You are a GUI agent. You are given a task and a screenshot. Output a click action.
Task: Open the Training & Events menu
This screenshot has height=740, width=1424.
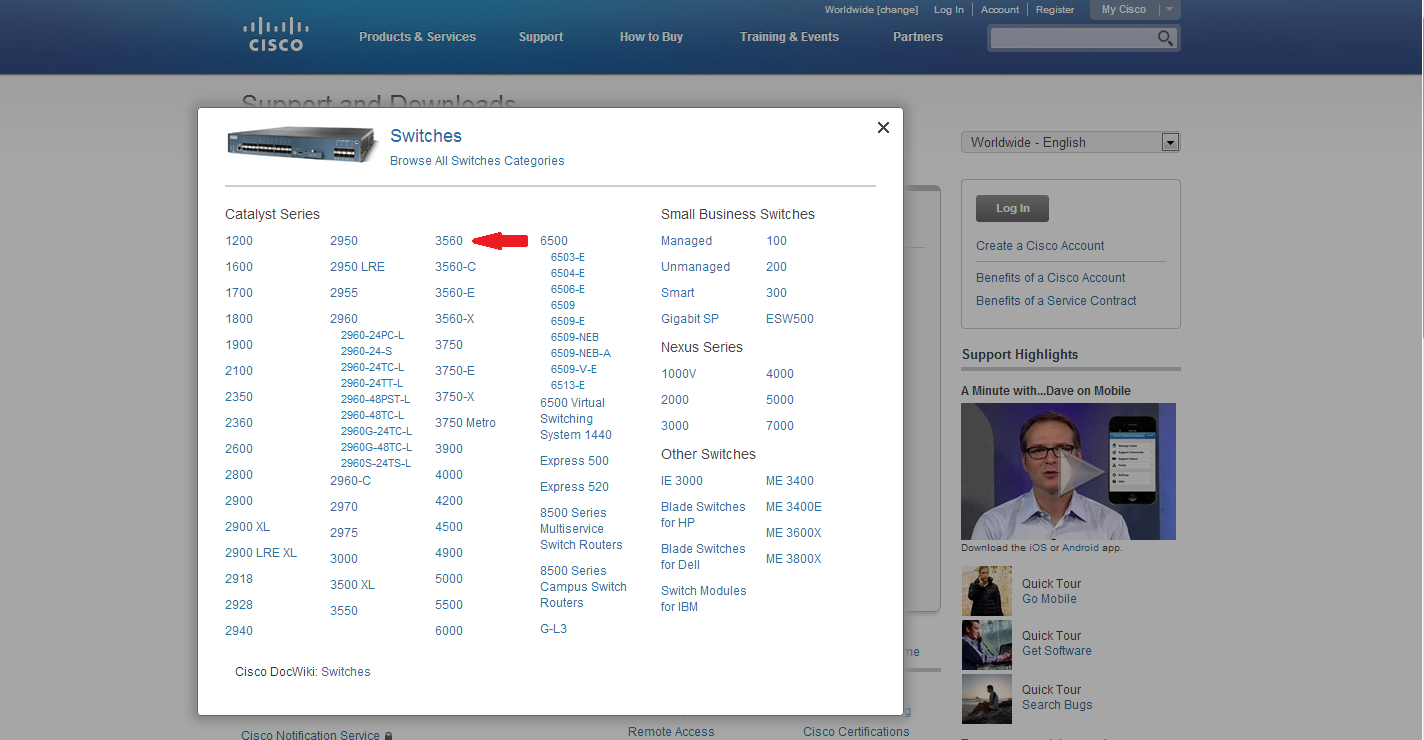click(789, 37)
